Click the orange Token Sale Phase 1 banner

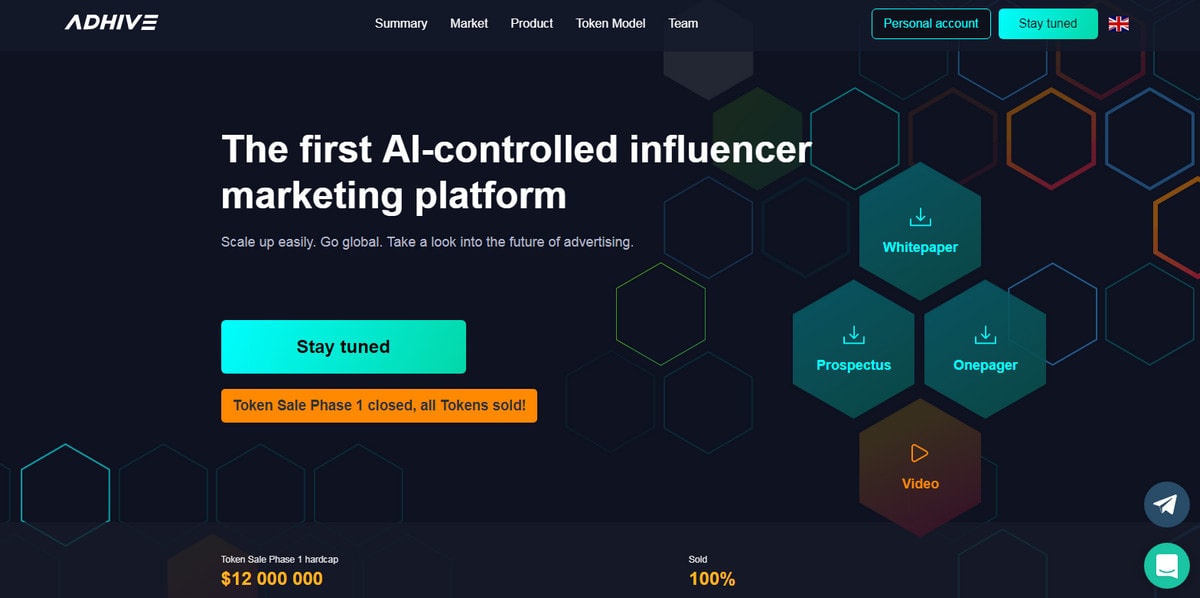coord(379,406)
